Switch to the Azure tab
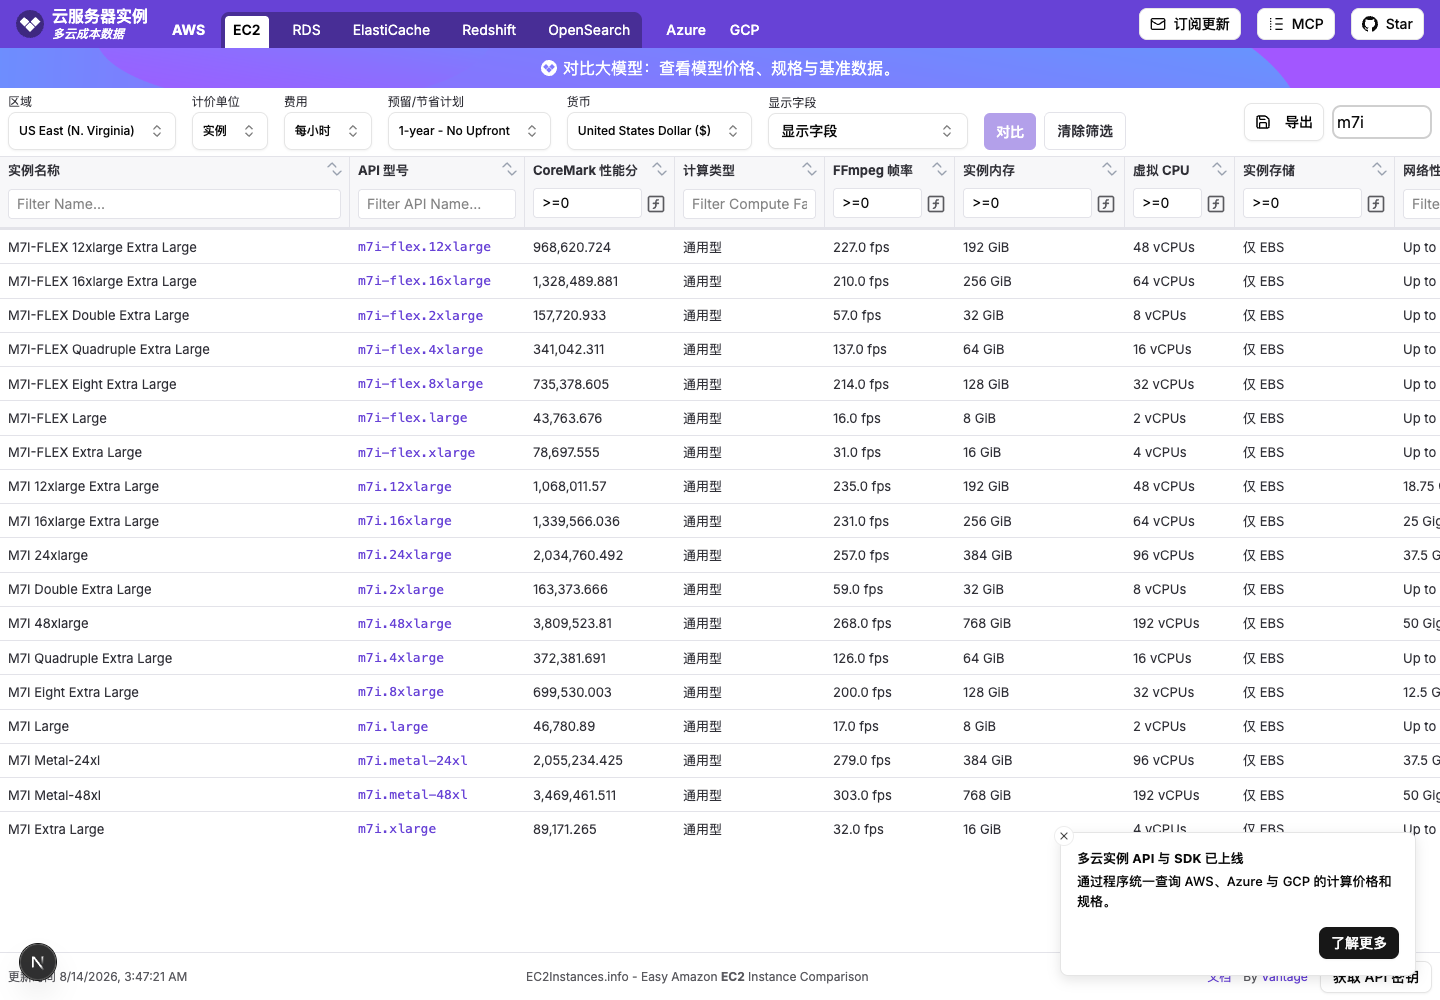The image size is (1440, 1000). pyautogui.click(x=686, y=30)
